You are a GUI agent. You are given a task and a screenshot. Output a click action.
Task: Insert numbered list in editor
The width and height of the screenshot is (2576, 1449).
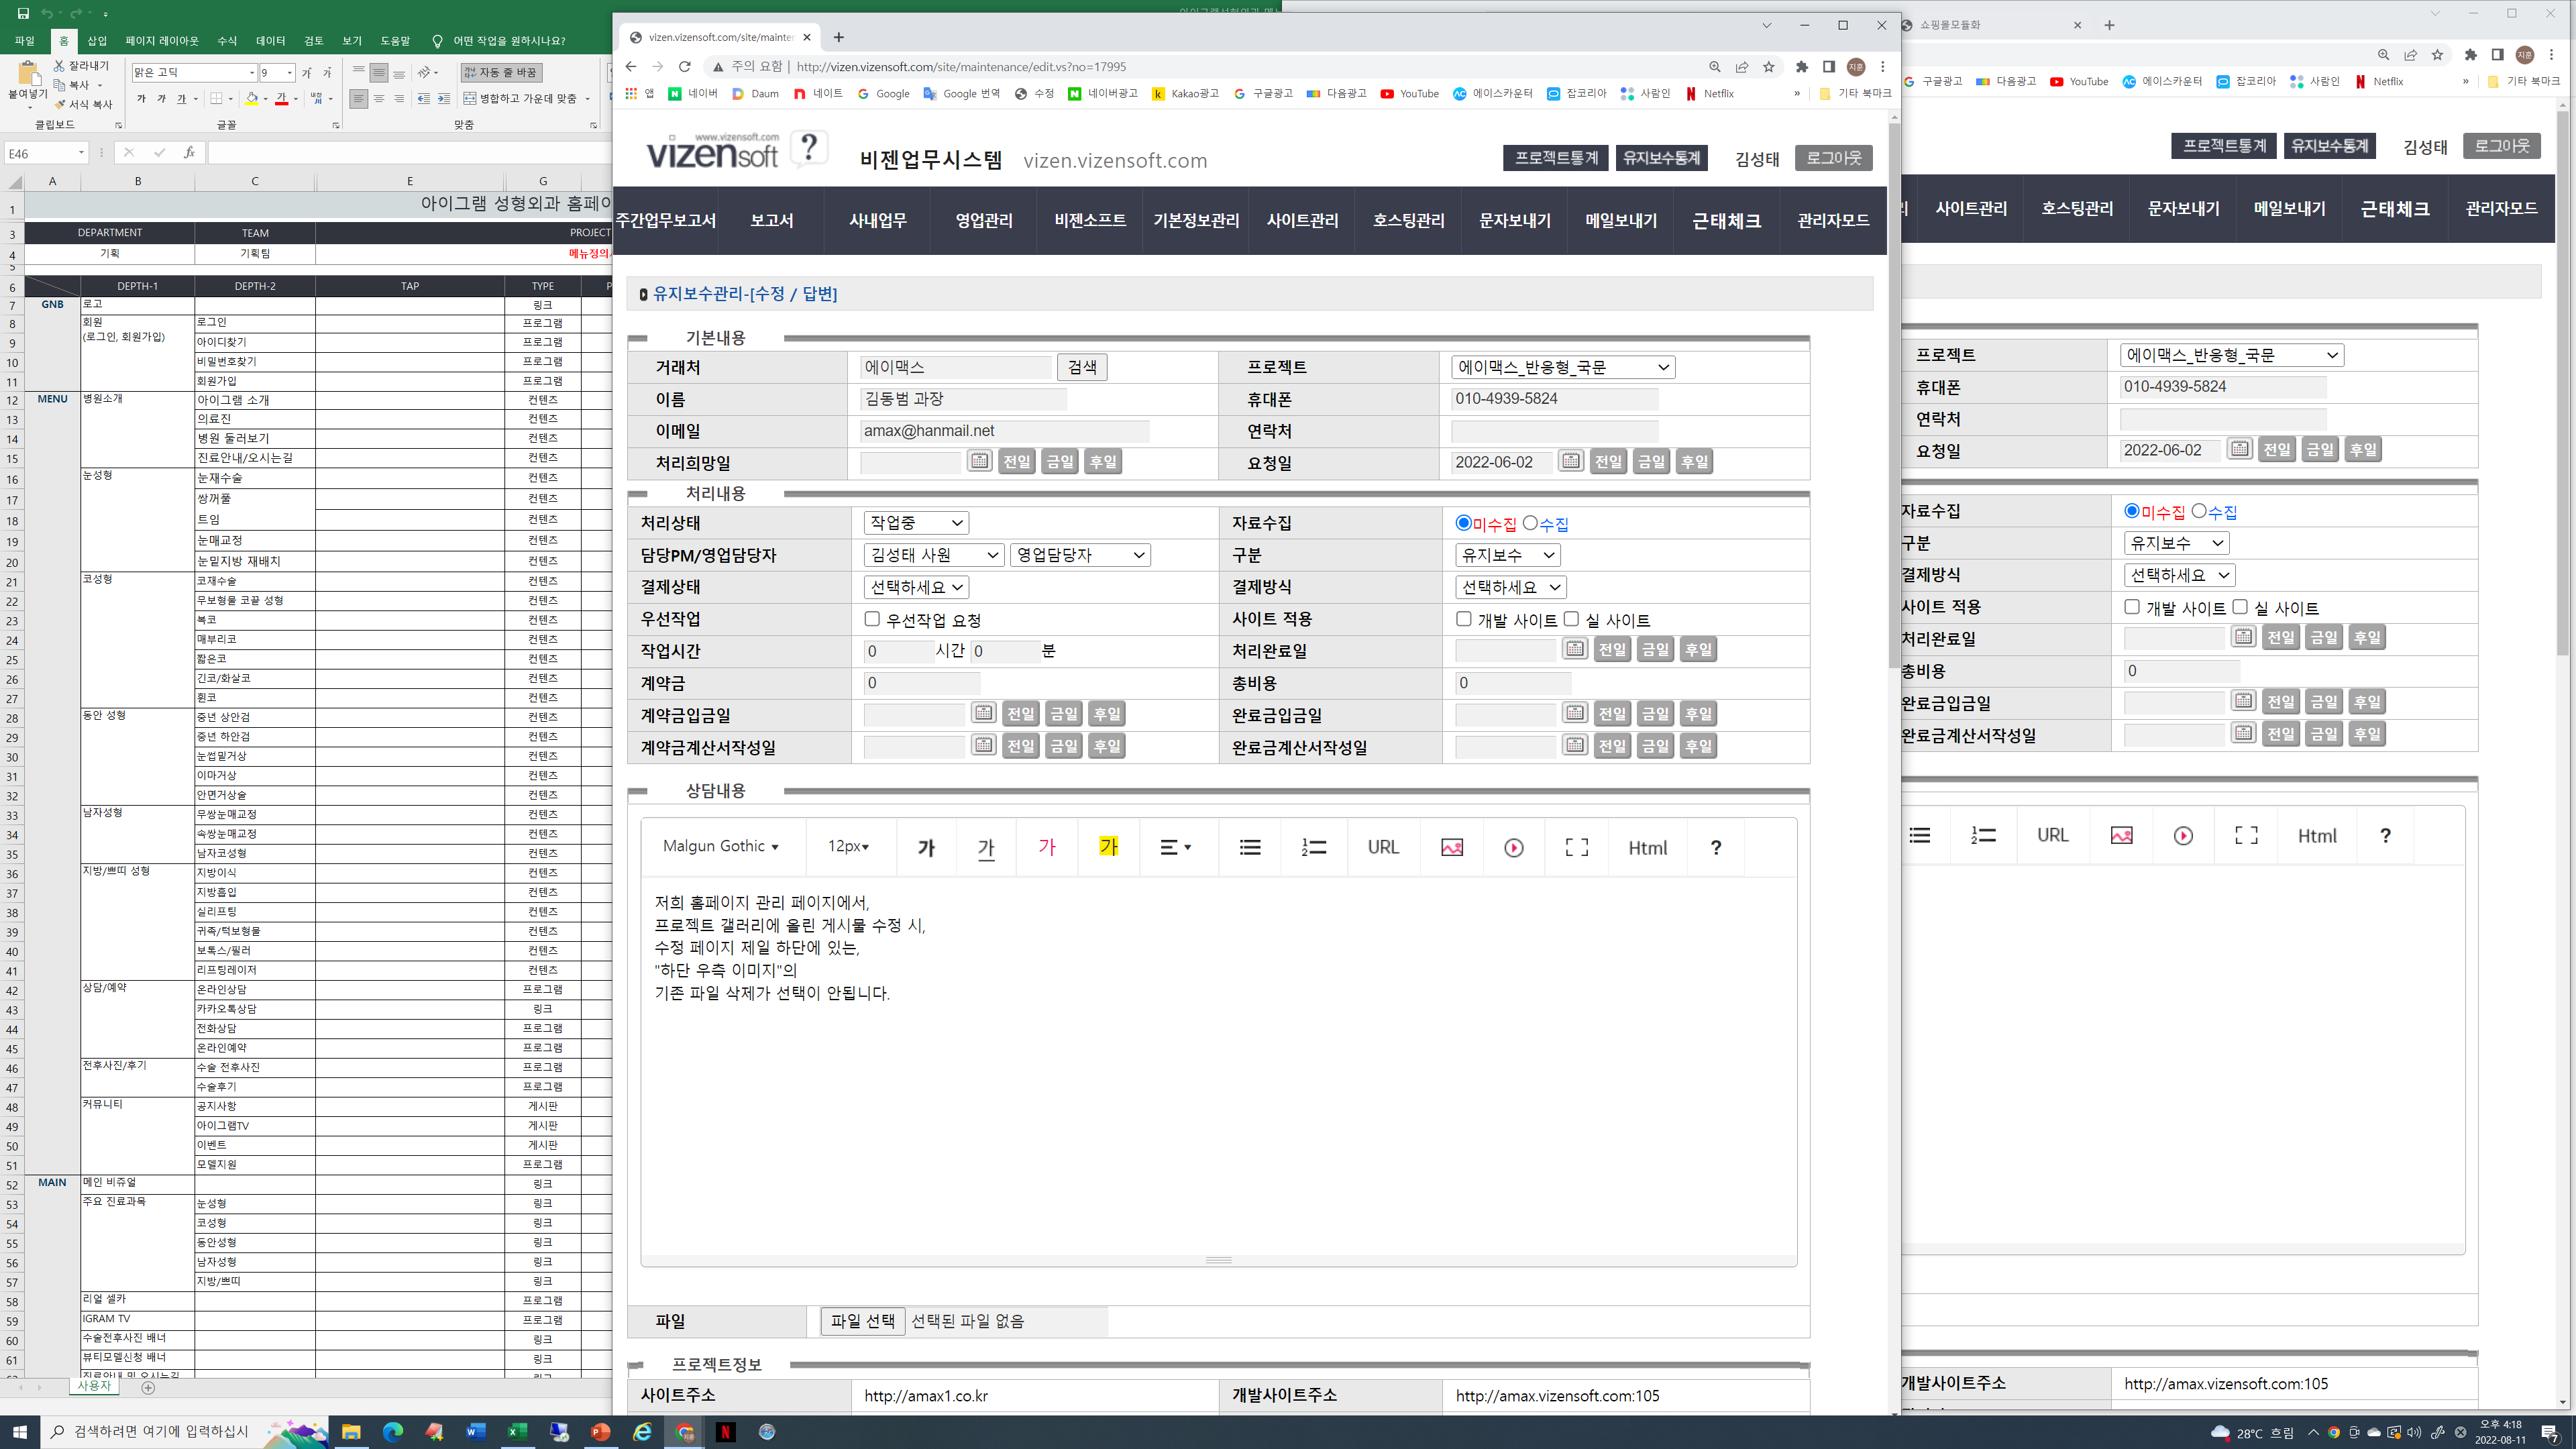[x=1313, y=847]
